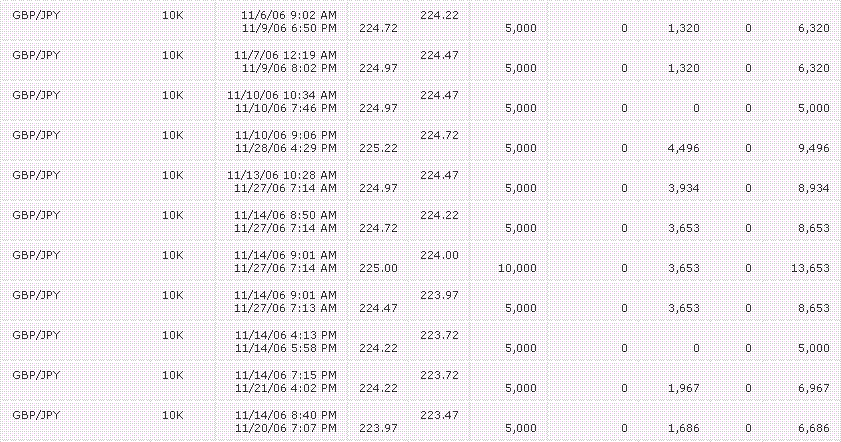Select the 11/6/06 9:02 AM open time

click(289, 15)
